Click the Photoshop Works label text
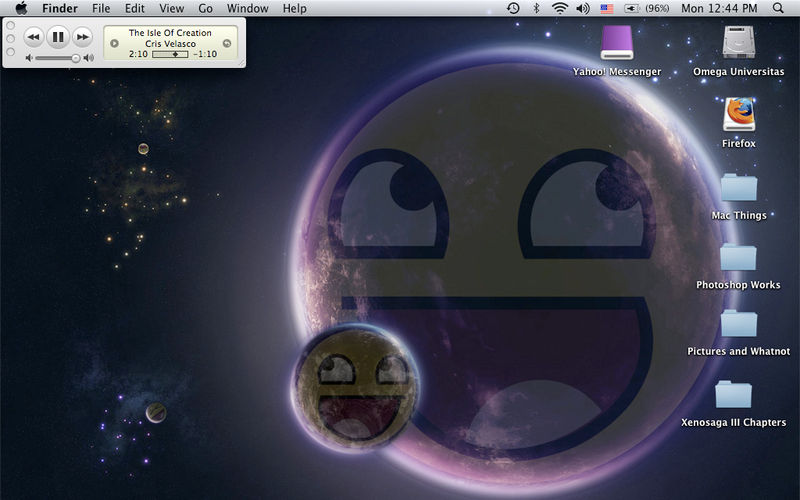Screen dimensions: 800x500 tap(738, 285)
